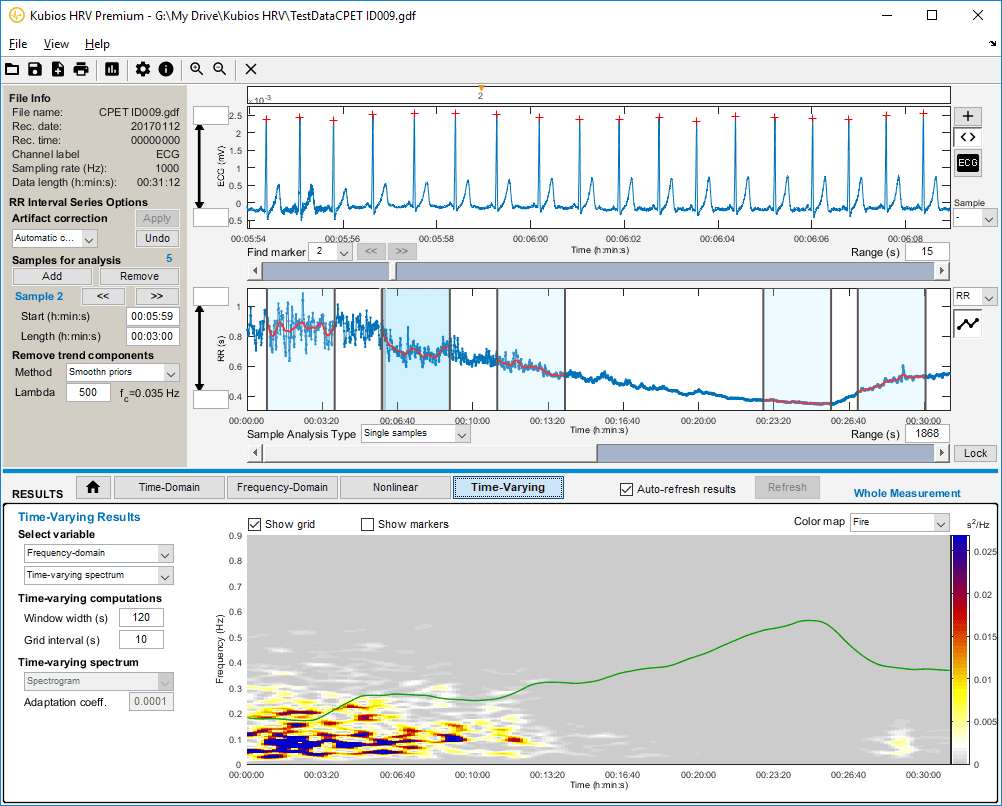This screenshot has height=806, width=1002.
Task: Click the Add sample button
Action: tap(52, 276)
